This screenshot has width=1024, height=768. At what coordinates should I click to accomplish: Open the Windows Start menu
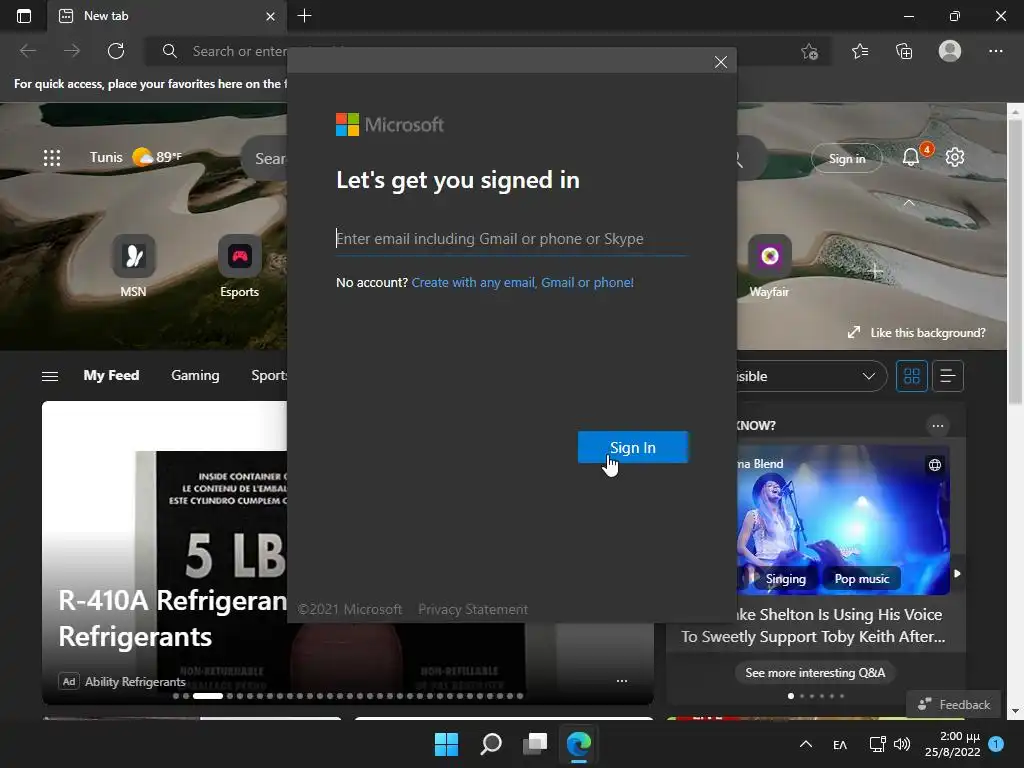(x=447, y=744)
